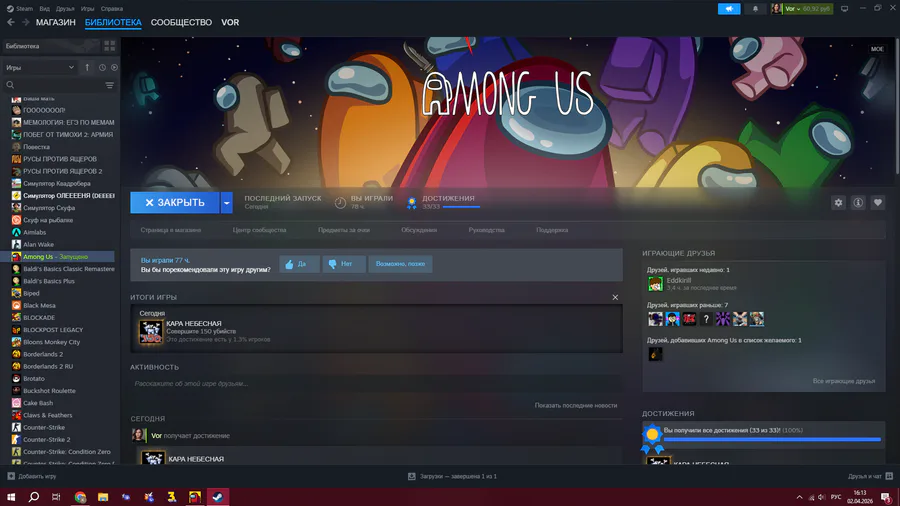Open the МАГАЗИН tab
900x506 pixels.
56,22
